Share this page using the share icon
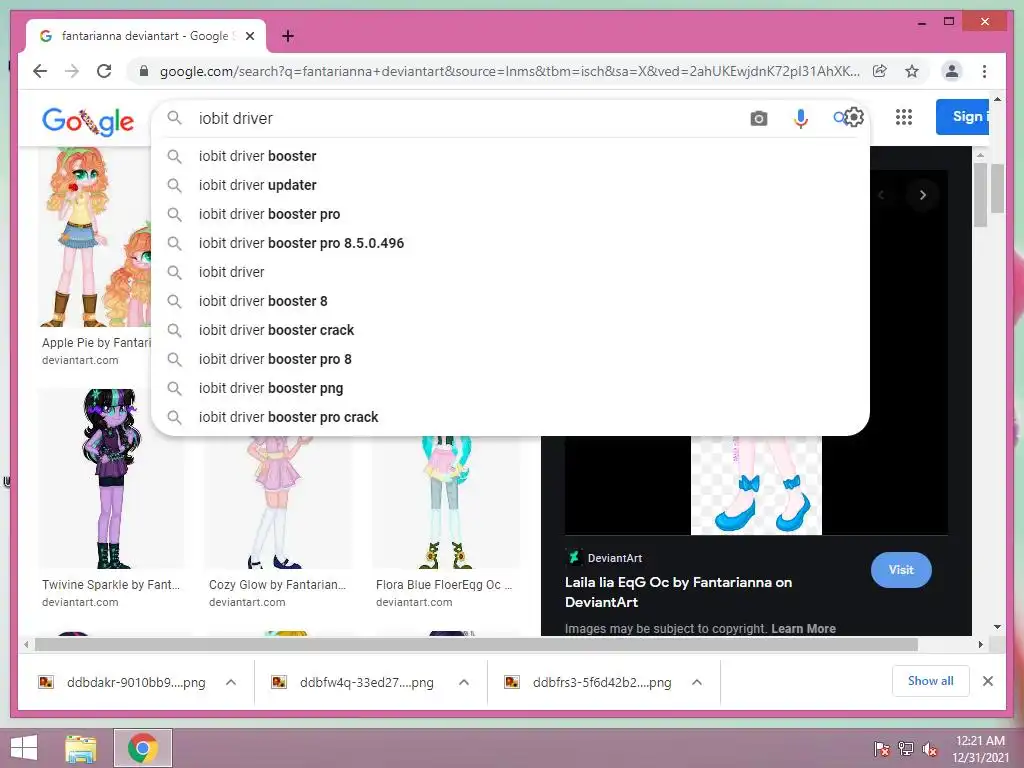This screenshot has width=1024, height=768. pyautogui.click(x=880, y=71)
